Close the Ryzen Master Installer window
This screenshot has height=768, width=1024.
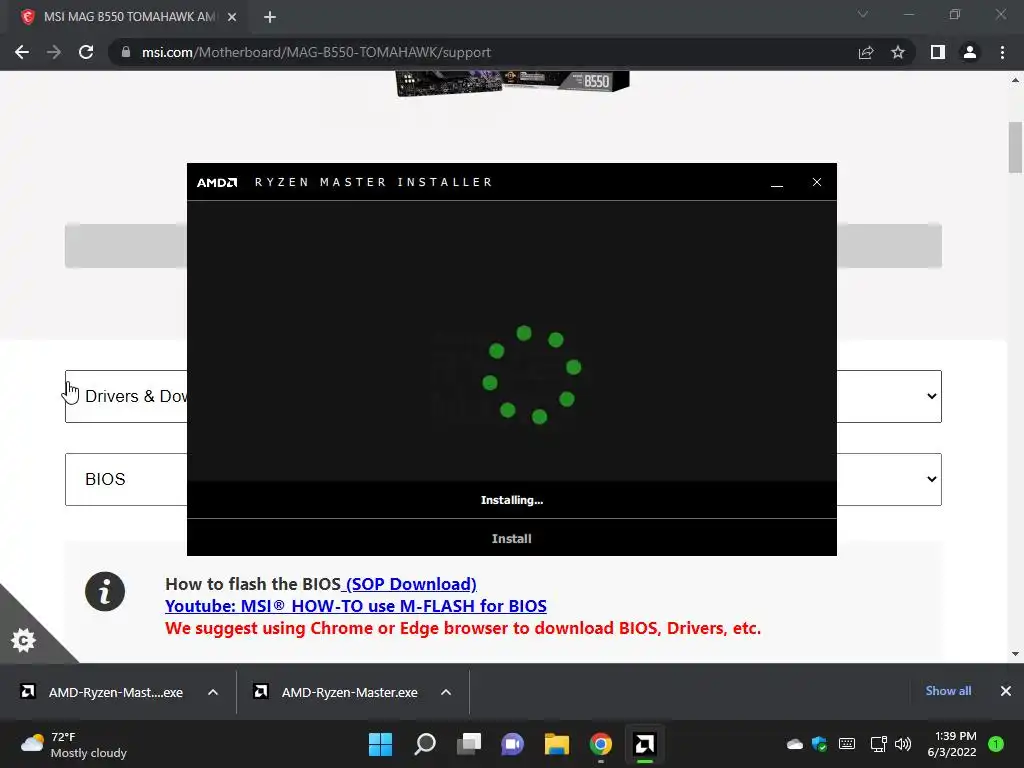point(817,182)
